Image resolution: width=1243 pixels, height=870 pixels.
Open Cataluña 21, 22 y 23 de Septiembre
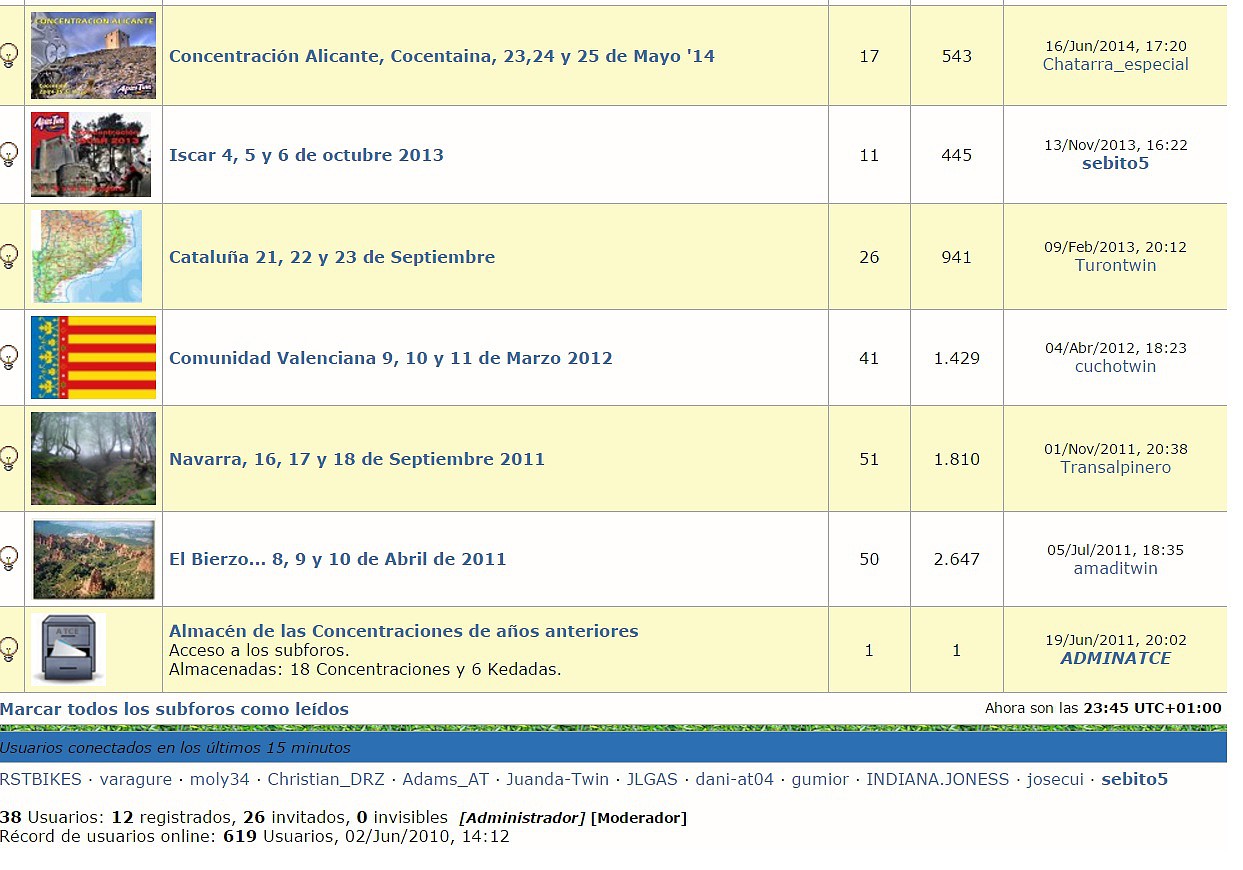[332, 257]
